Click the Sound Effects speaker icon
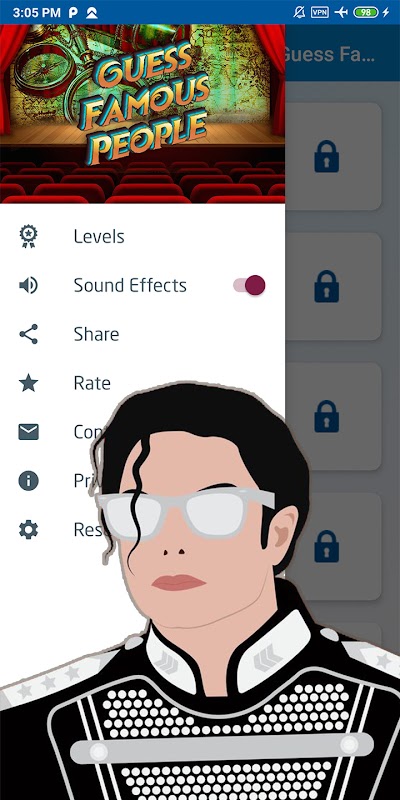 click(29, 285)
